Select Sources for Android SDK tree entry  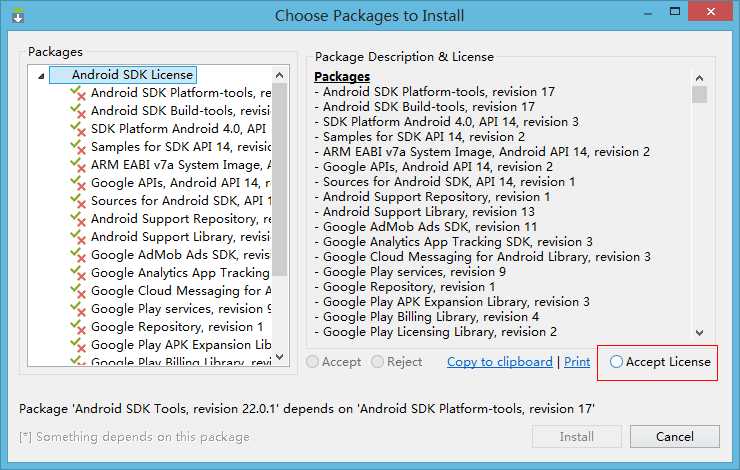(x=181, y=201)
